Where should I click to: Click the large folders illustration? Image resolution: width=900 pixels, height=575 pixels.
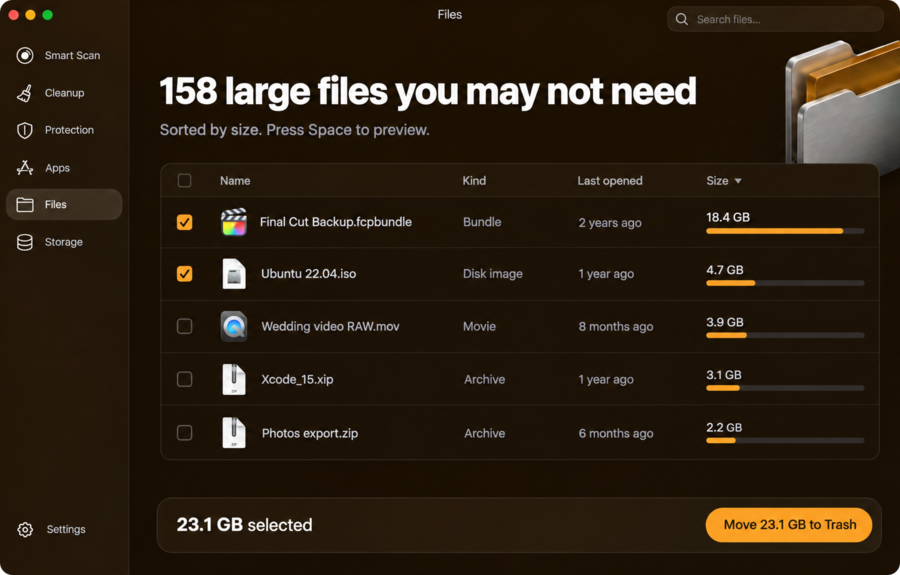pyautogui.click(x=842, y=107)
